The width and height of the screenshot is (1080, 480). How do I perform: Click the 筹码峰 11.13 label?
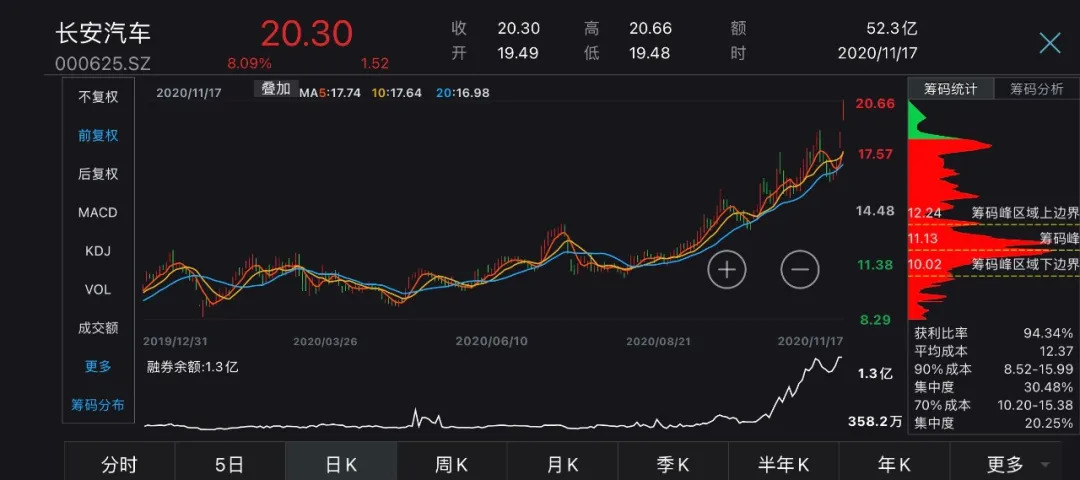[x=993, y=239]
